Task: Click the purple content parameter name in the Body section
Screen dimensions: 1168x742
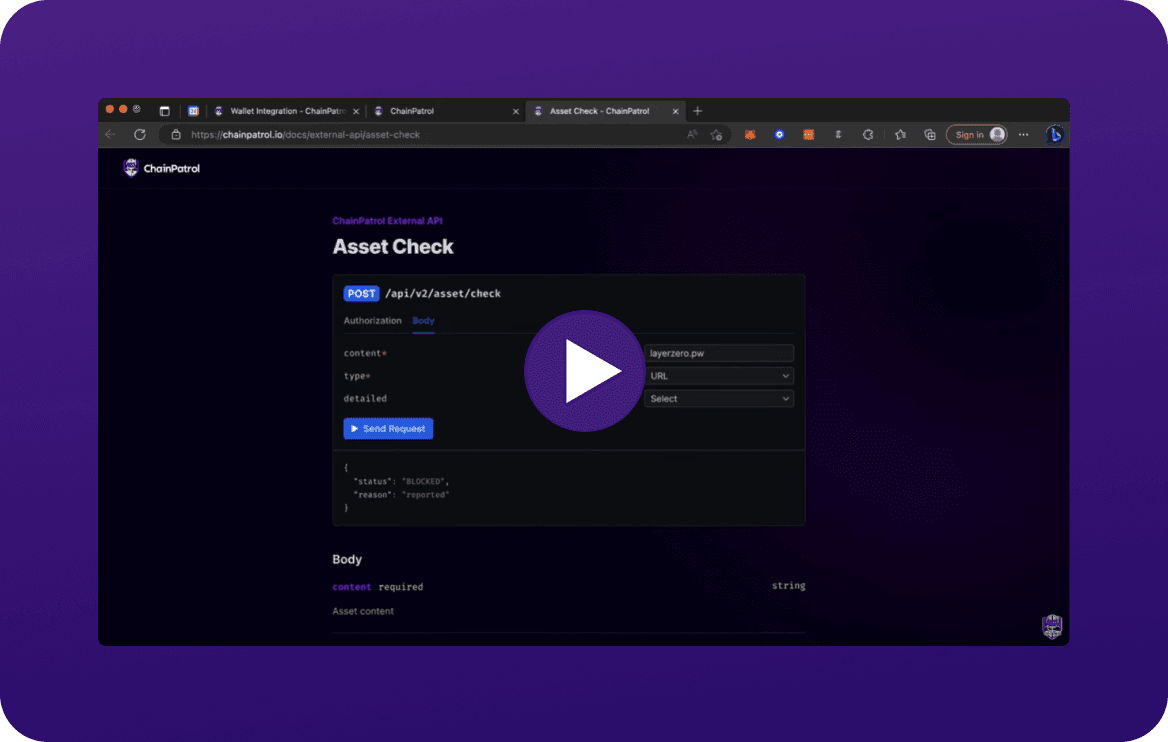Action: (x=352, y=587)
